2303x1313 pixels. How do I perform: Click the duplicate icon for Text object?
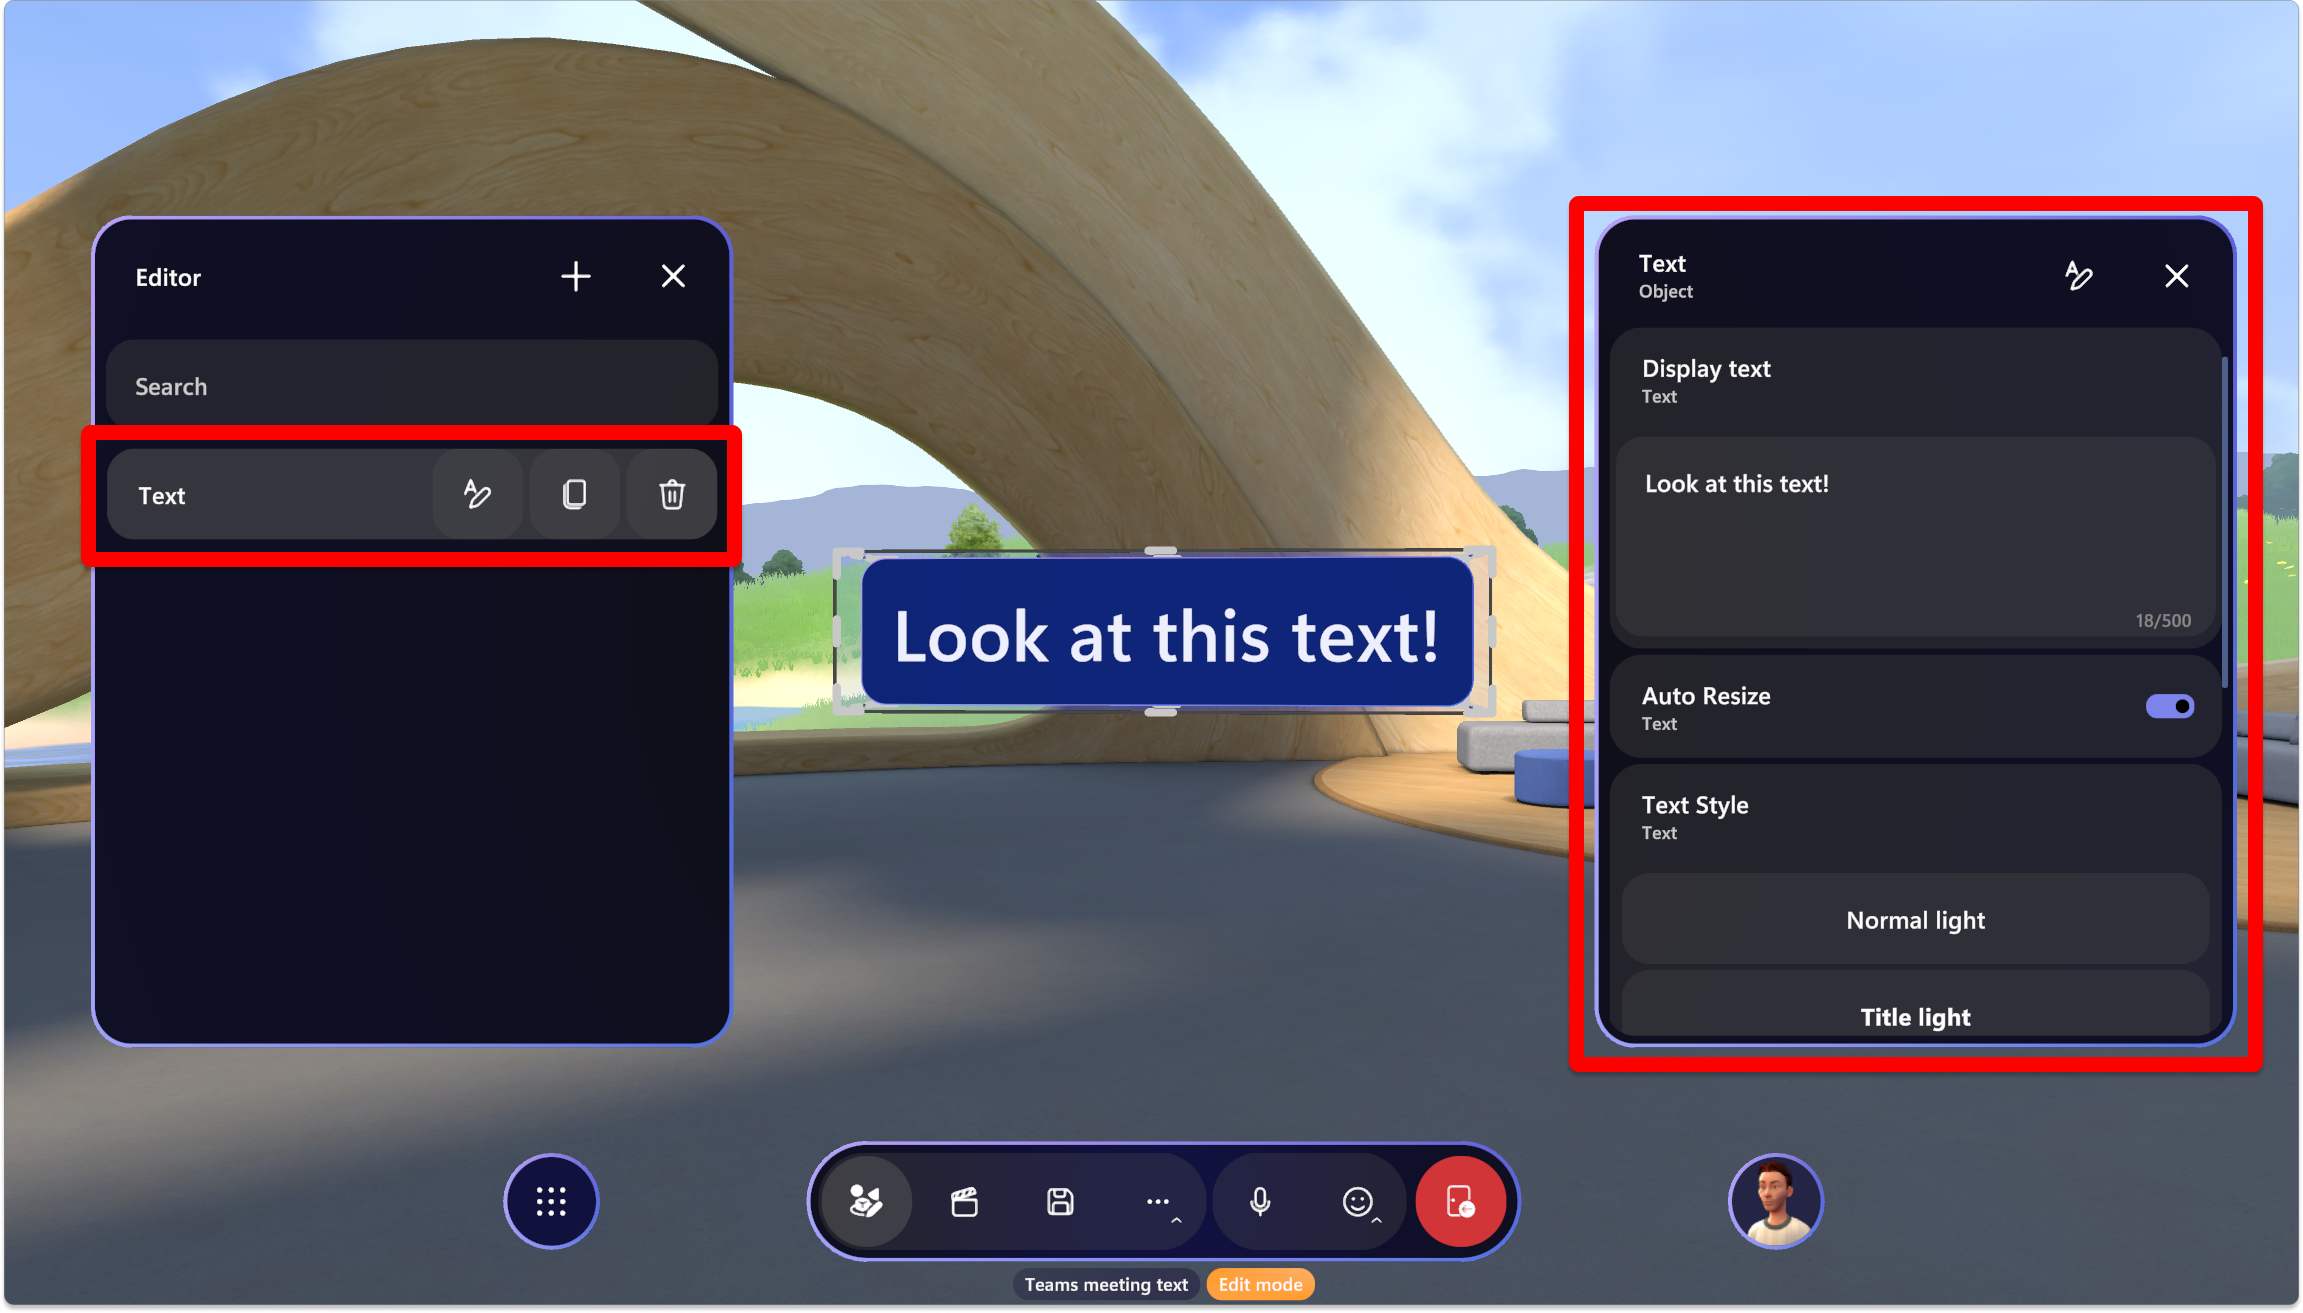pyautogui.click(x=573, y=494)
